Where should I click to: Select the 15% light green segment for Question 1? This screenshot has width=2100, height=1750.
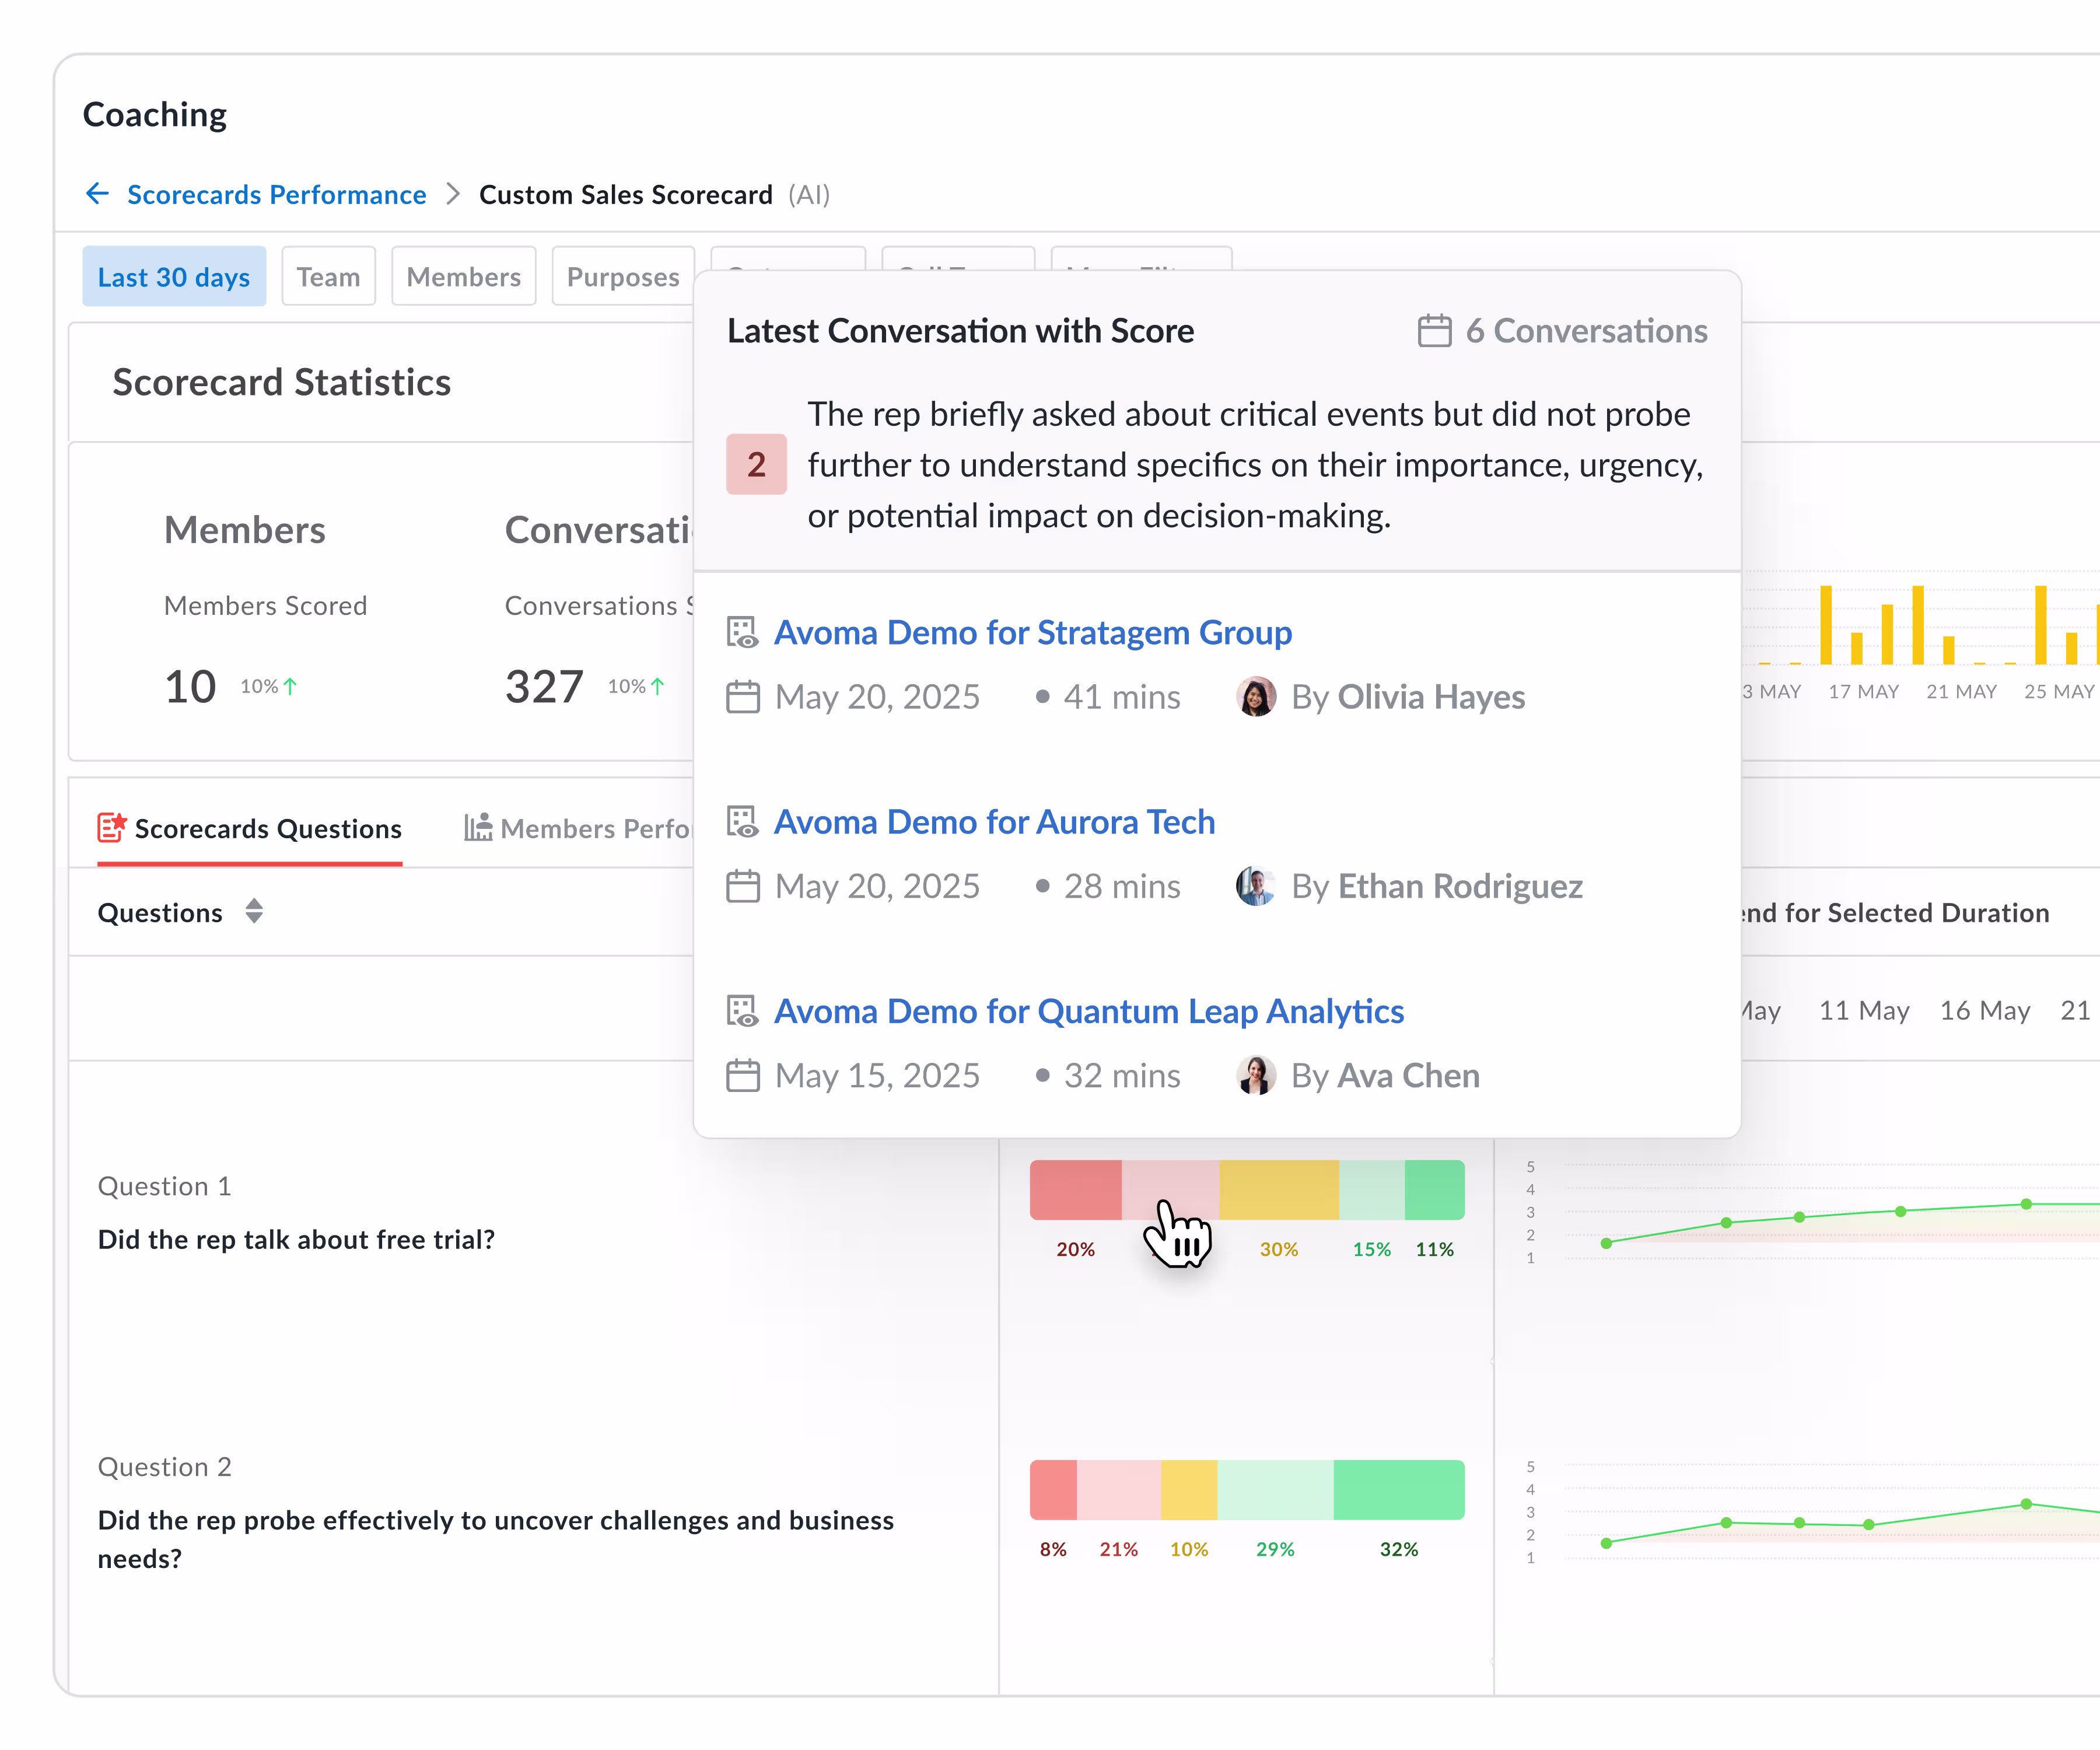click(x=1372, y=1190)
